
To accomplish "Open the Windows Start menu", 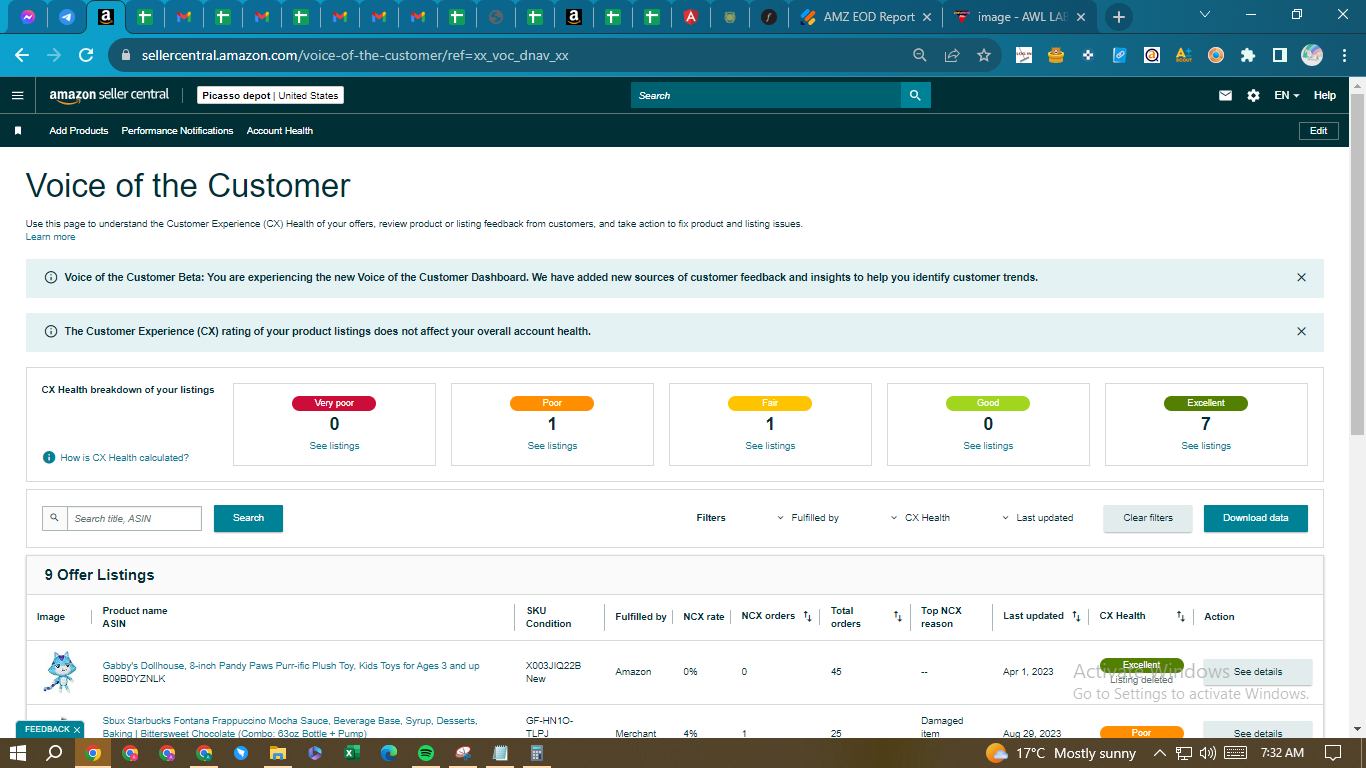I will 18,753.
